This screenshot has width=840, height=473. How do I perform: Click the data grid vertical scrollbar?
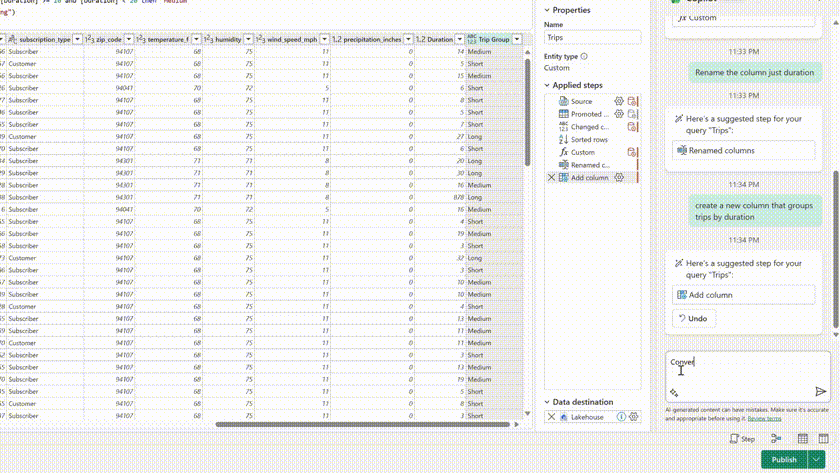coord(528,111)
